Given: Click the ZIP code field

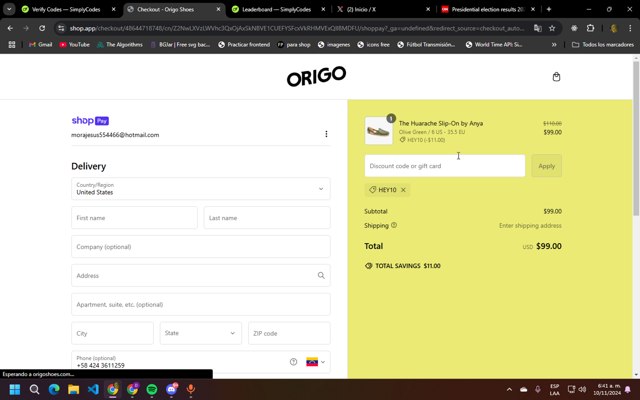Looking at the screenshot, I should tap(289, 333).
